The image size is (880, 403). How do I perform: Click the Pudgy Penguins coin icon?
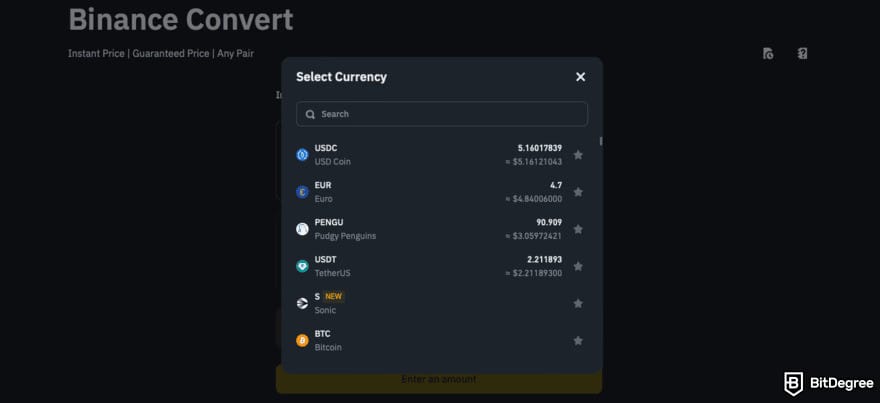tap(302, 229)
